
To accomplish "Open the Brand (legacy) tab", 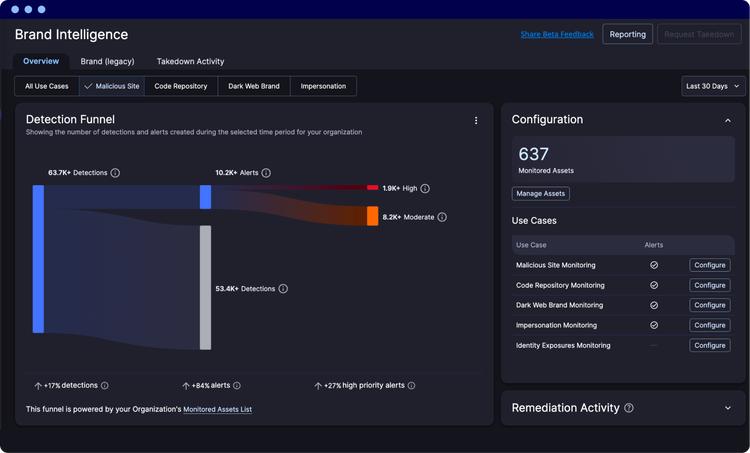I will [107, 61].
